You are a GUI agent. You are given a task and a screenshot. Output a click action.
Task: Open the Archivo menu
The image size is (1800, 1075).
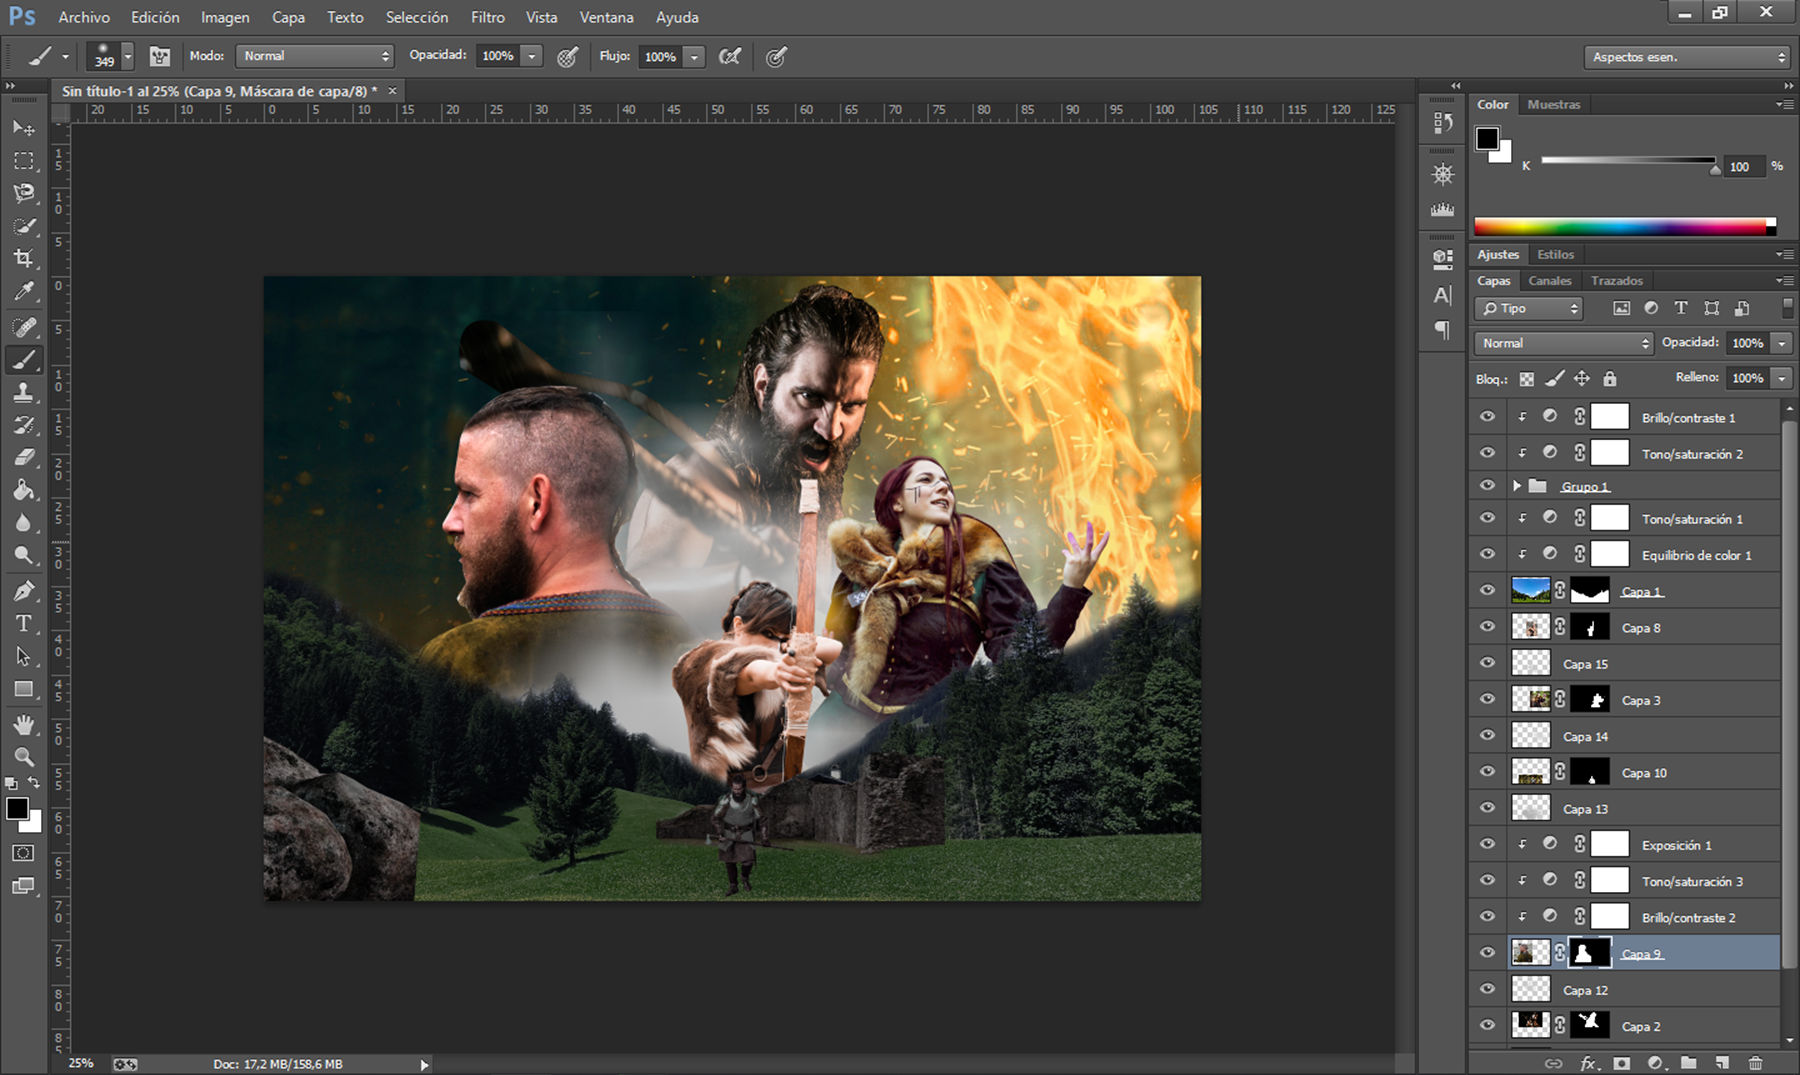84,17
